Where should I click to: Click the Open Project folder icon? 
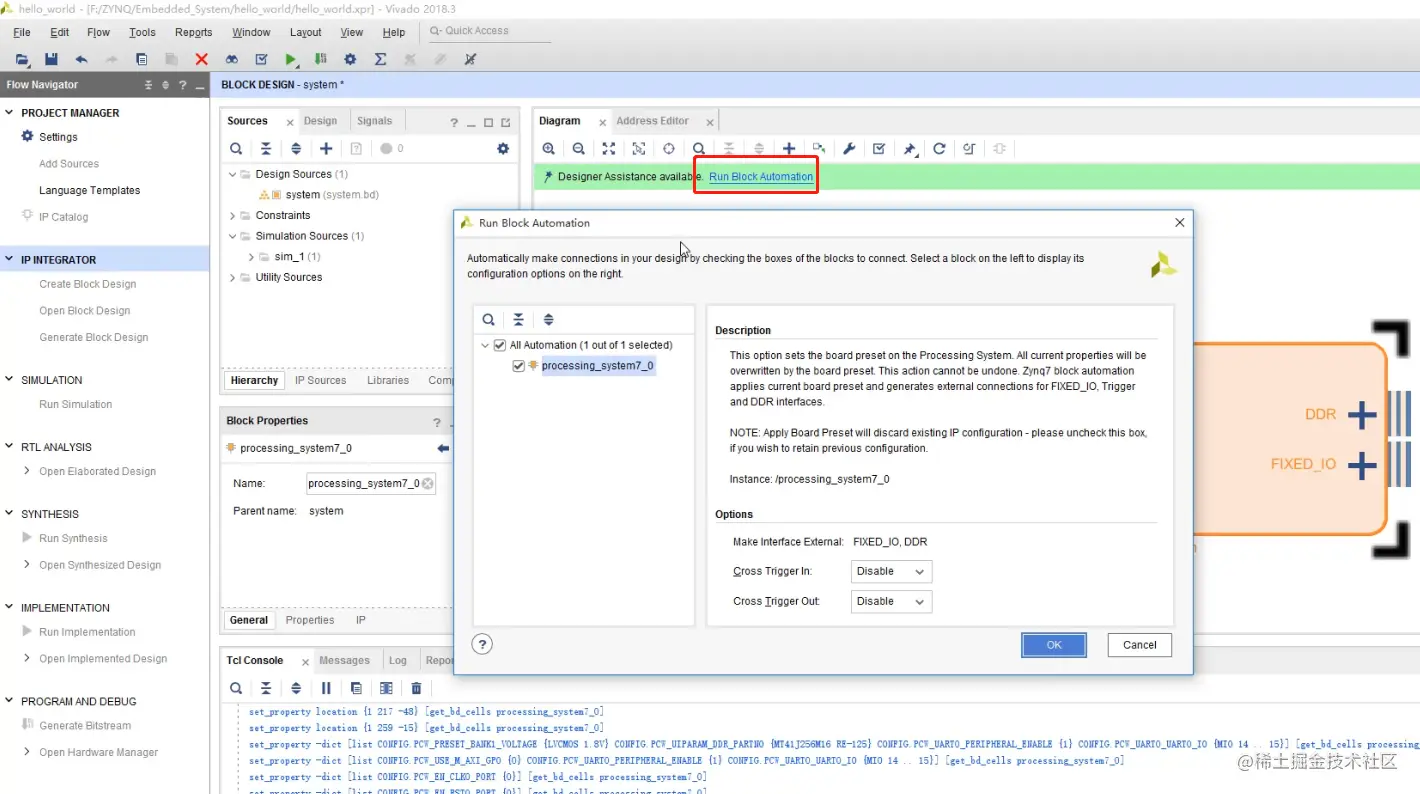point(22,59)
